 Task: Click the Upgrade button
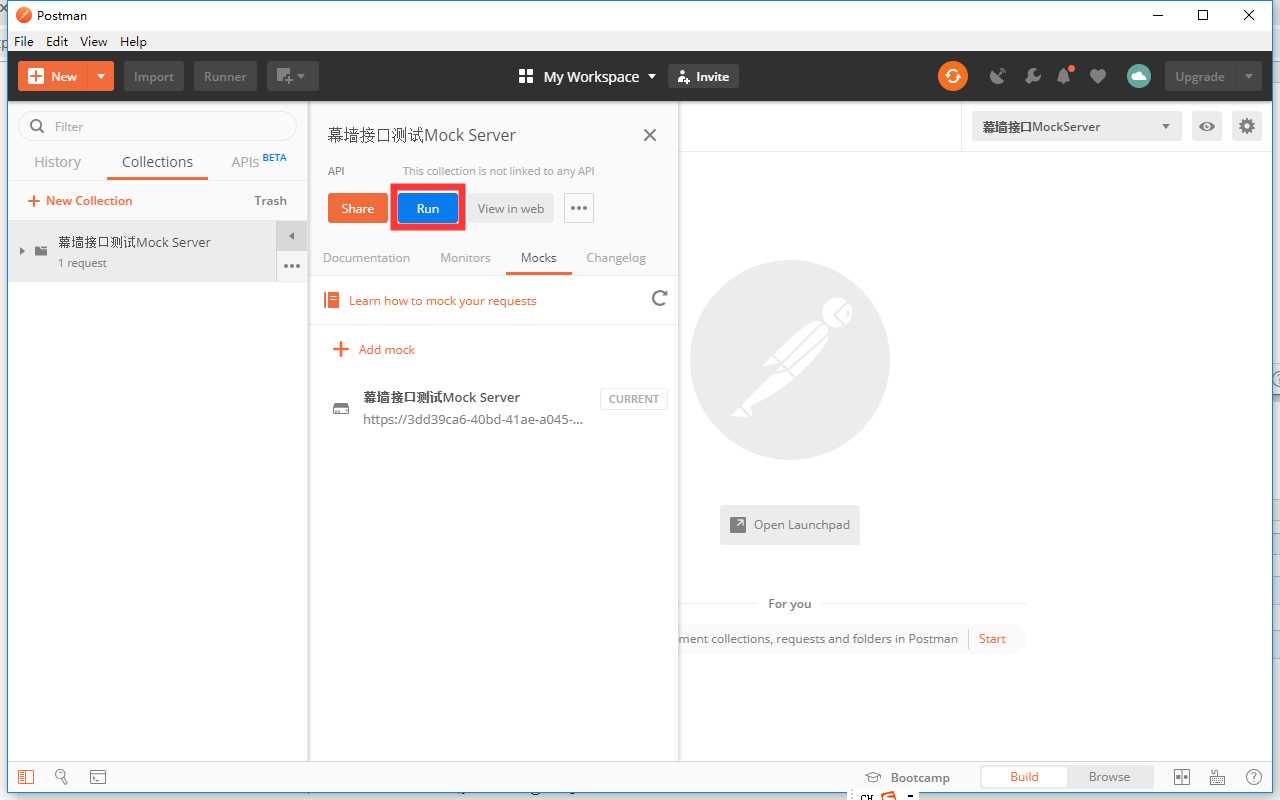1200,76
